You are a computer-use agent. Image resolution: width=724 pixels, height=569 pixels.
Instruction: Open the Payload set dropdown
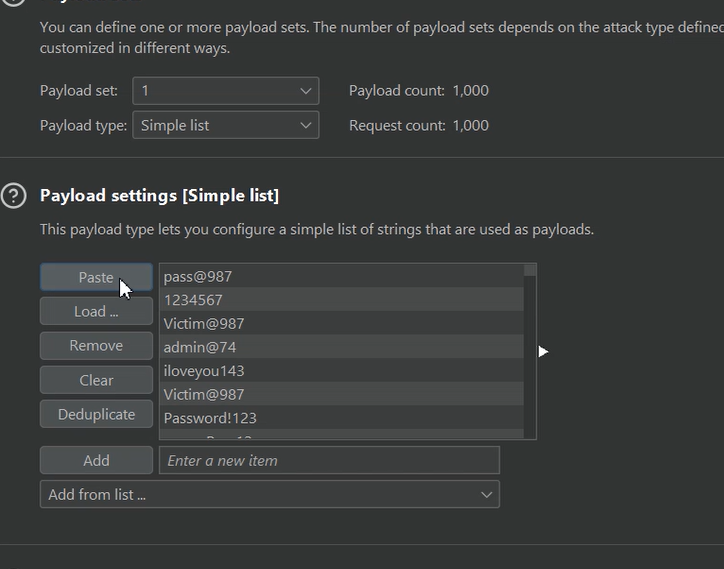click(x=226, y=91)
